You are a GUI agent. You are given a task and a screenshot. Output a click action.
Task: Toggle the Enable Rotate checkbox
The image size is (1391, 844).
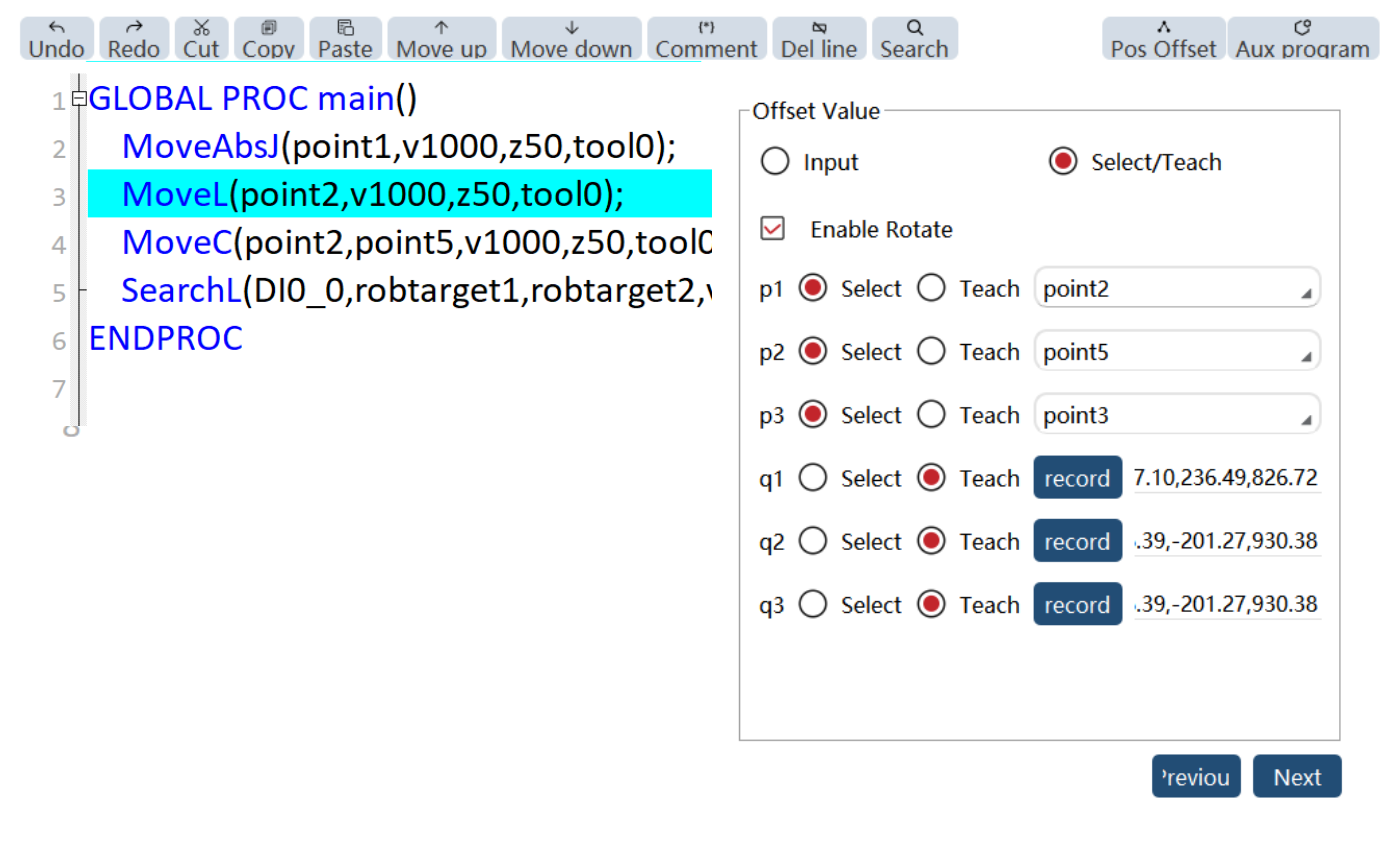773,229
